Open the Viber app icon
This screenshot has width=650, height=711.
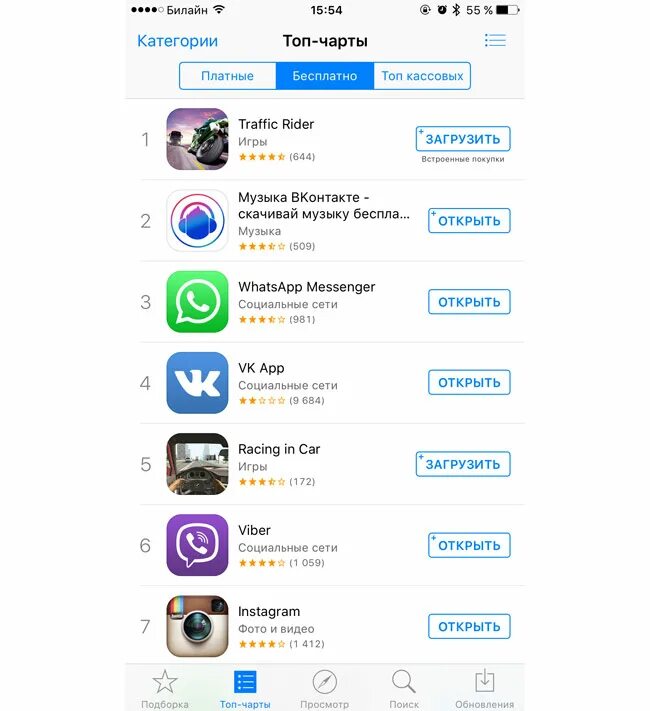pos(197,545)
